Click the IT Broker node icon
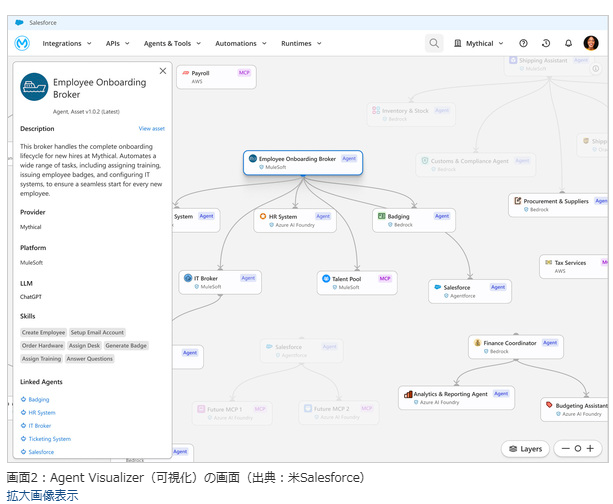The height and width of the screenshot is (504, 613). (188, 278)
